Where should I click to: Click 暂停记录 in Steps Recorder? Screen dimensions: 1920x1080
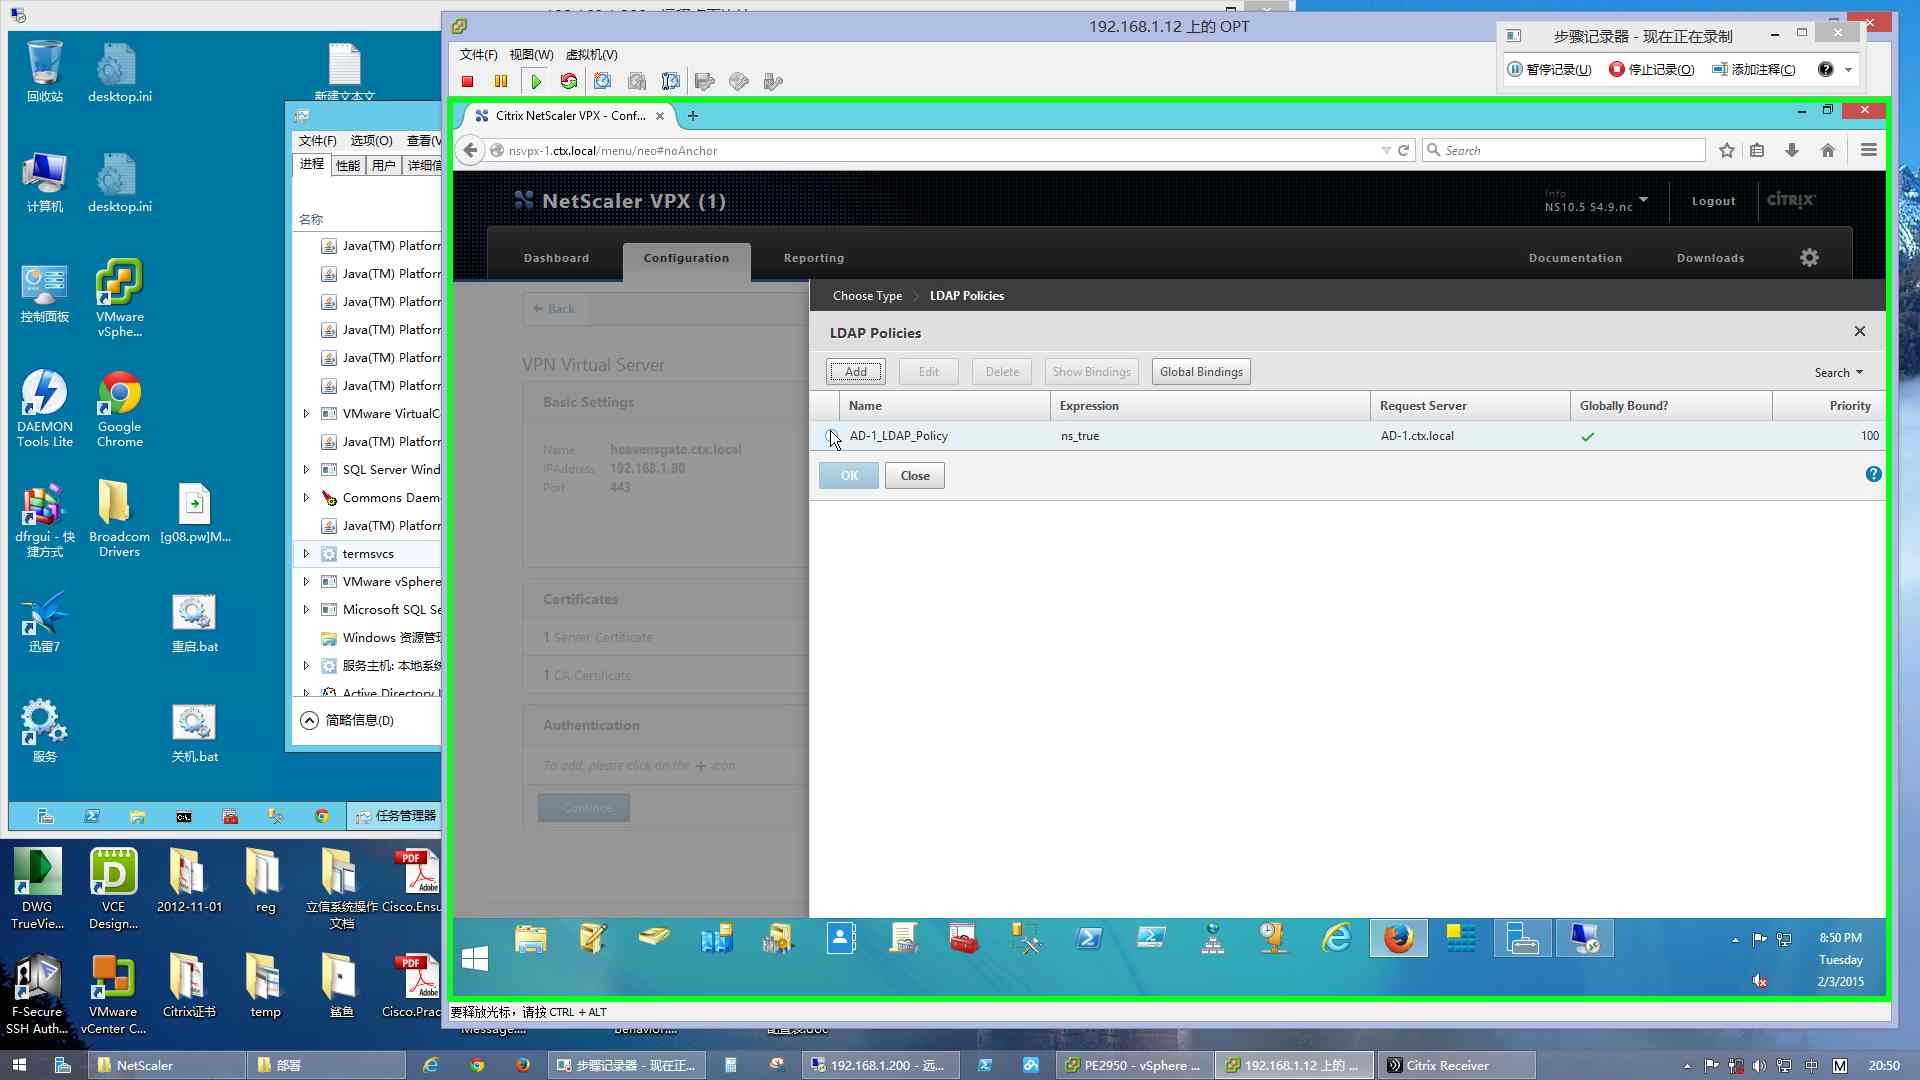click(x=1550, y=70)
